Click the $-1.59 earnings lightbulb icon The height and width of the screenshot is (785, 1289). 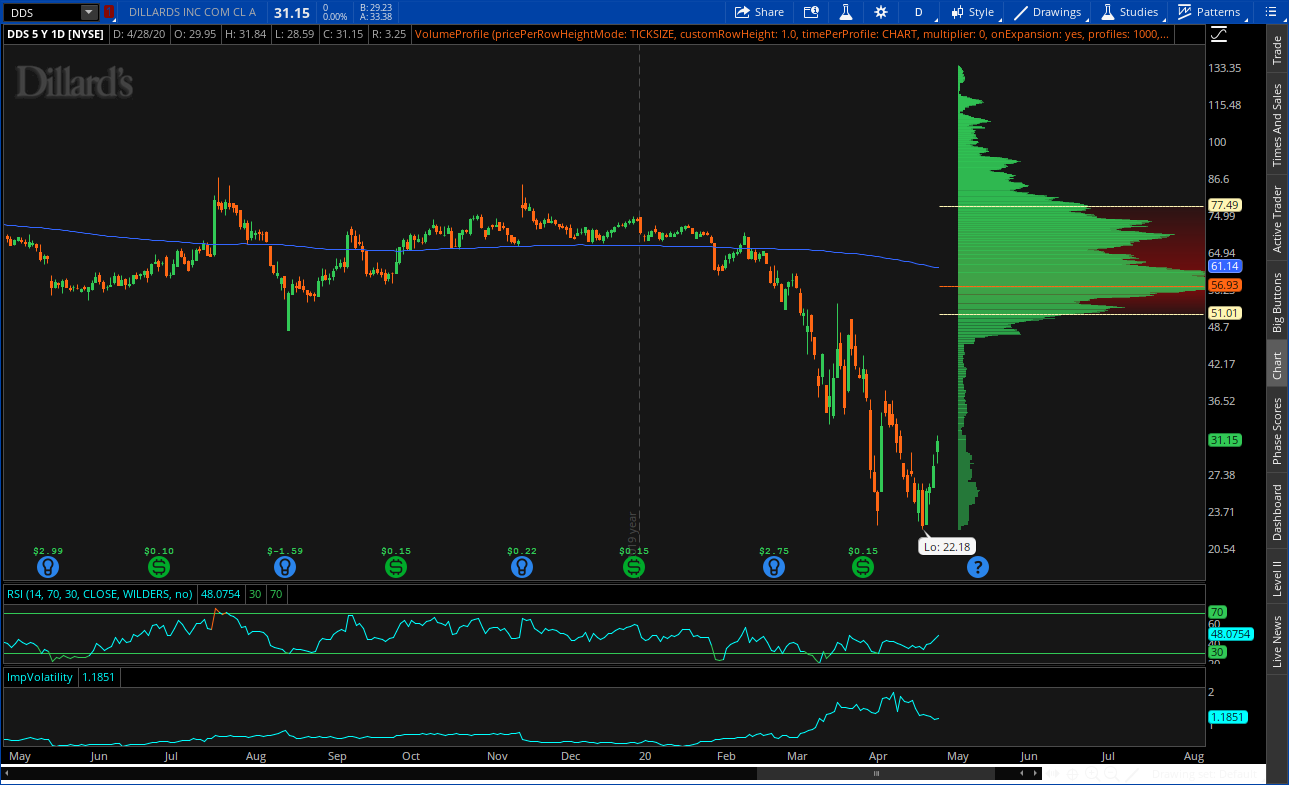(285, 567)
